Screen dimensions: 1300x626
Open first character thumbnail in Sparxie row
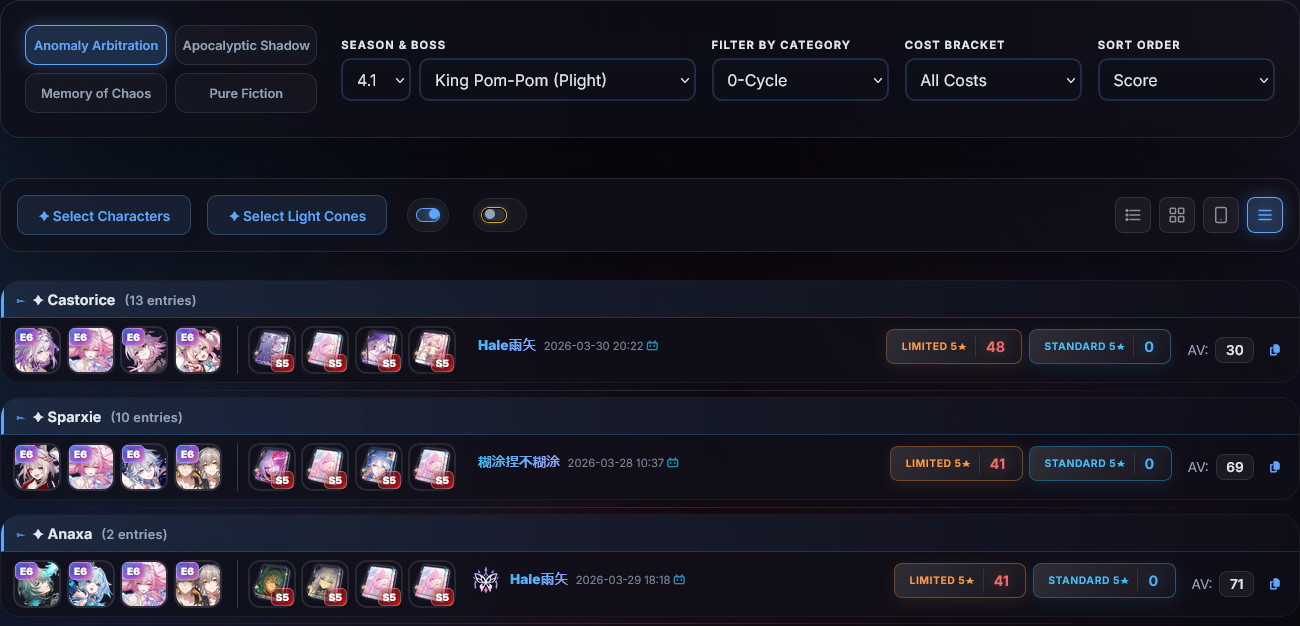38,467
